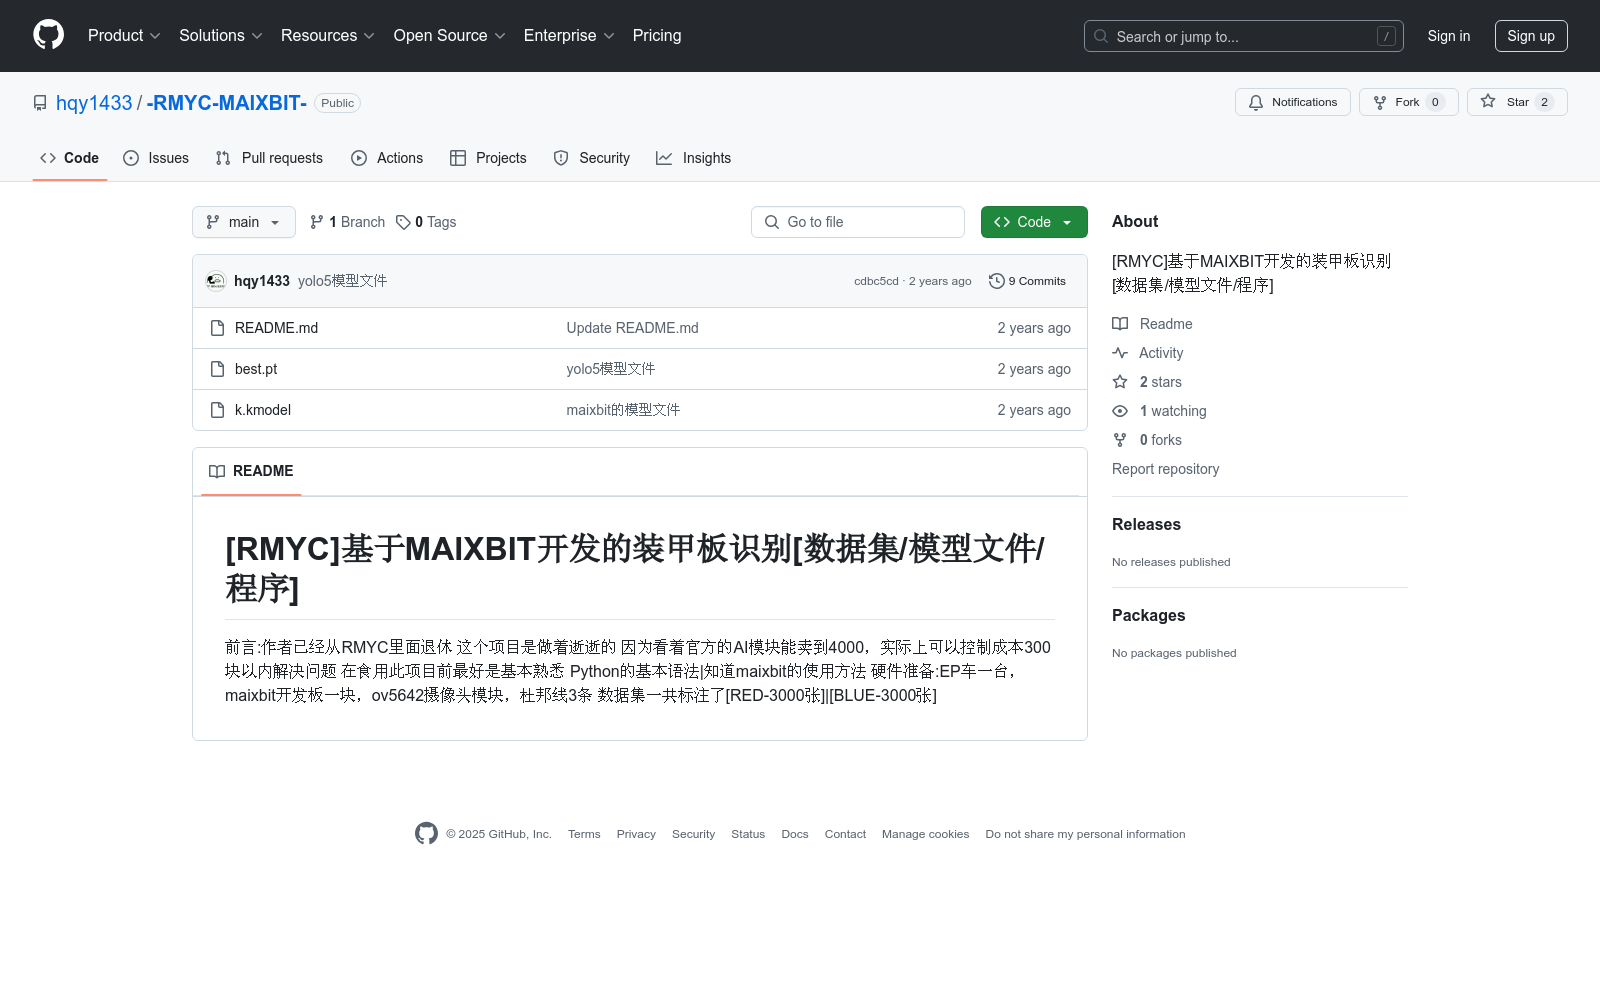View the 2 stars link

[1147, 382]
